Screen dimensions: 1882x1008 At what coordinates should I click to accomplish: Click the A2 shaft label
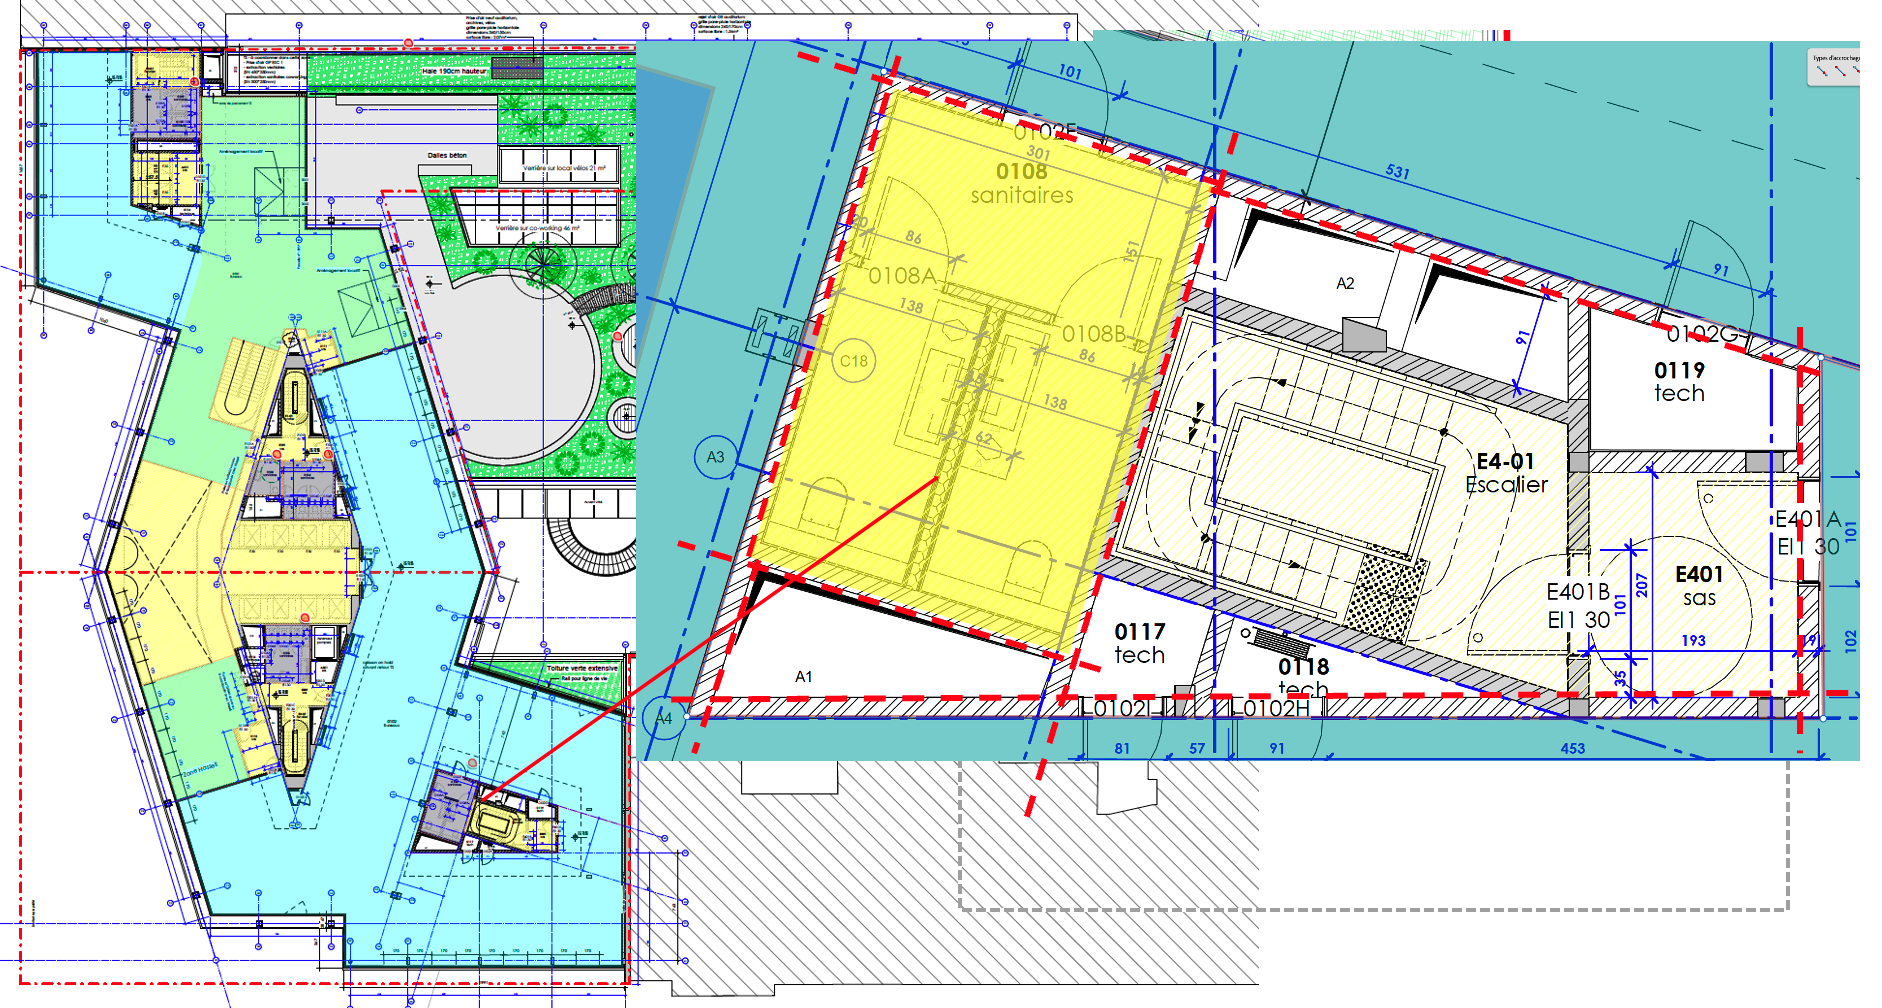click(x=1345, y=283)
